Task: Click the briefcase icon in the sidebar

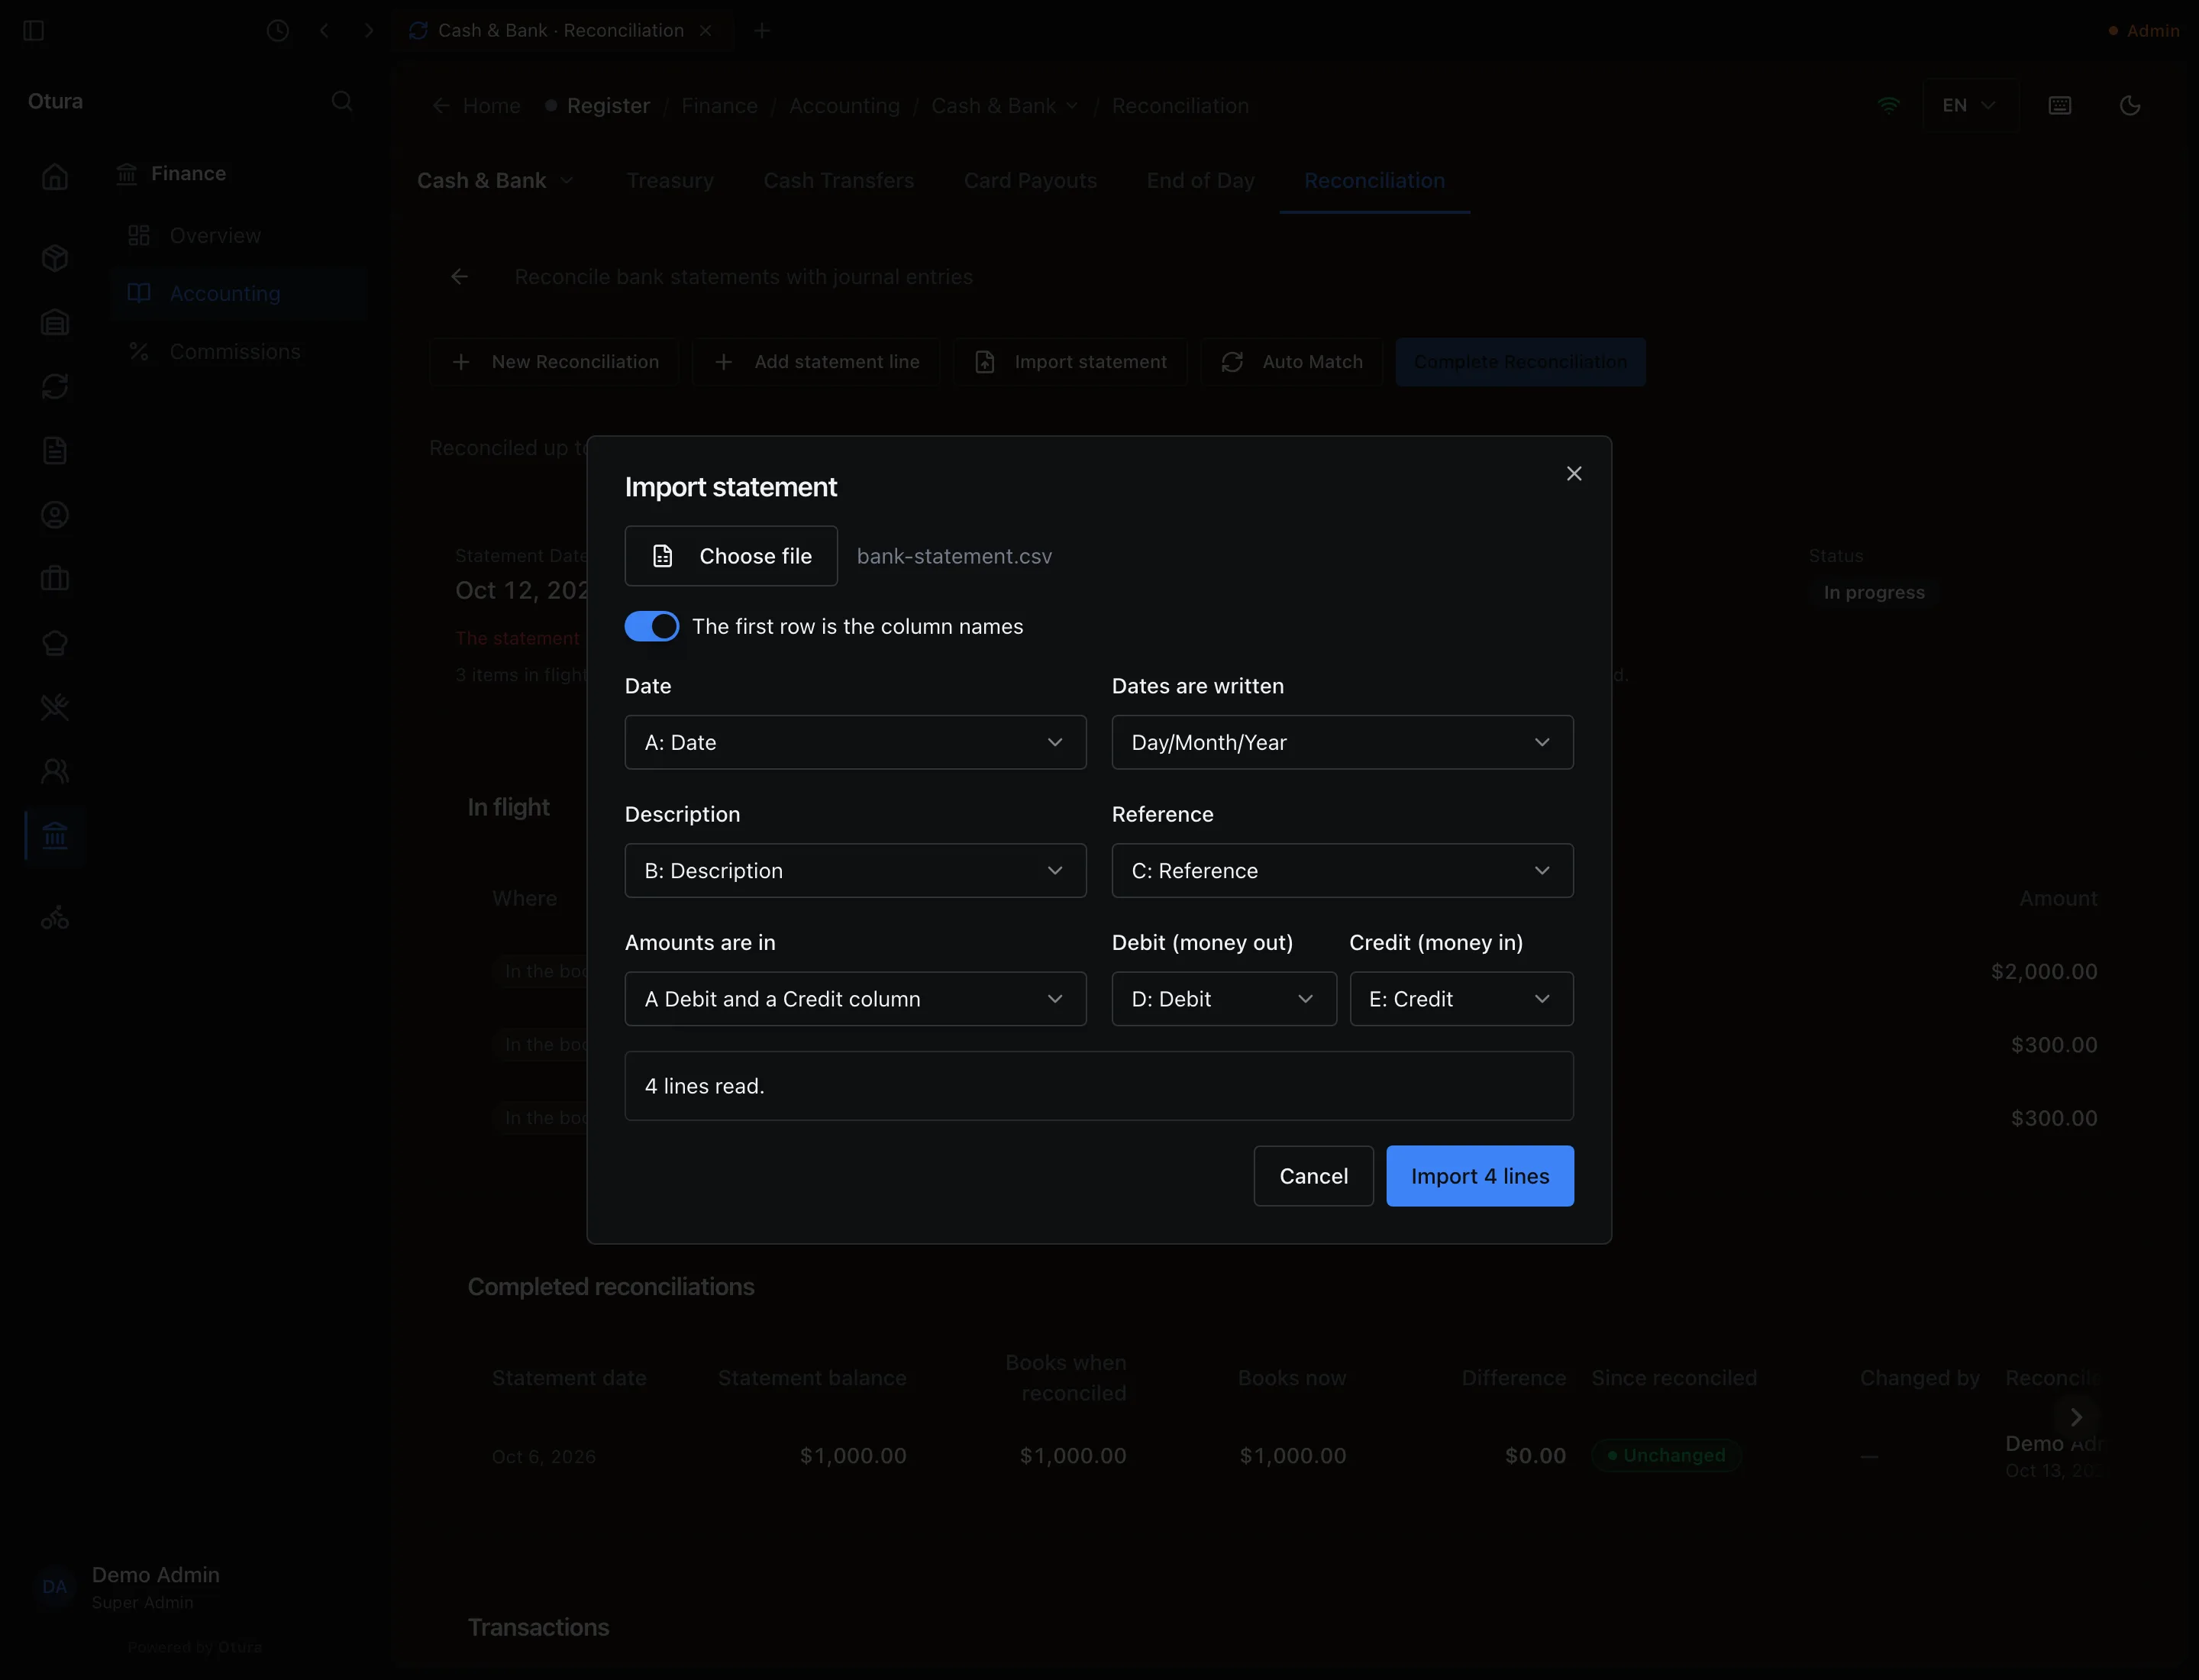Action: pyautogui.click(x=55, y=578)
